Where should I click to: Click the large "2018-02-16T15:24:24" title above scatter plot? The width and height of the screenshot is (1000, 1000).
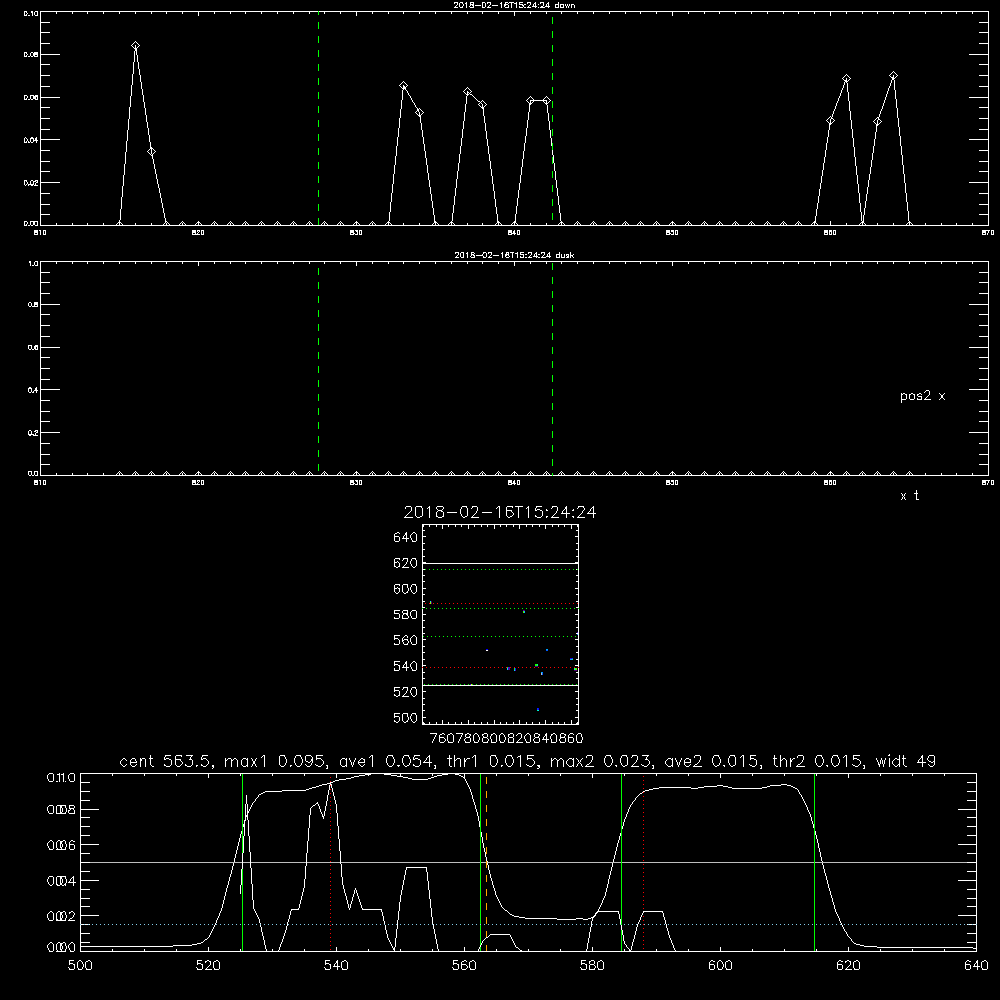click(500, 512)
